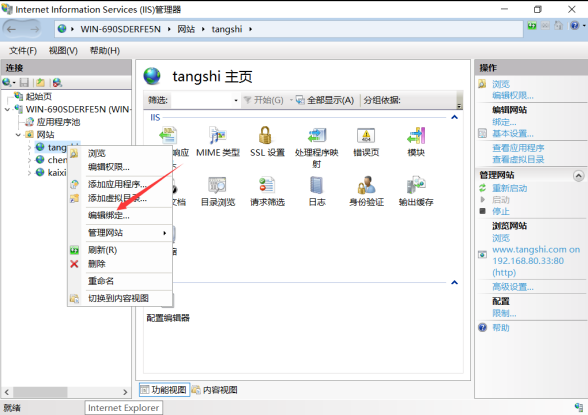This screenshot has width=588, height=415.
Task: Click the 重新启动 link in actions pane
Action: pyautogui.click(x=509, y=188)
